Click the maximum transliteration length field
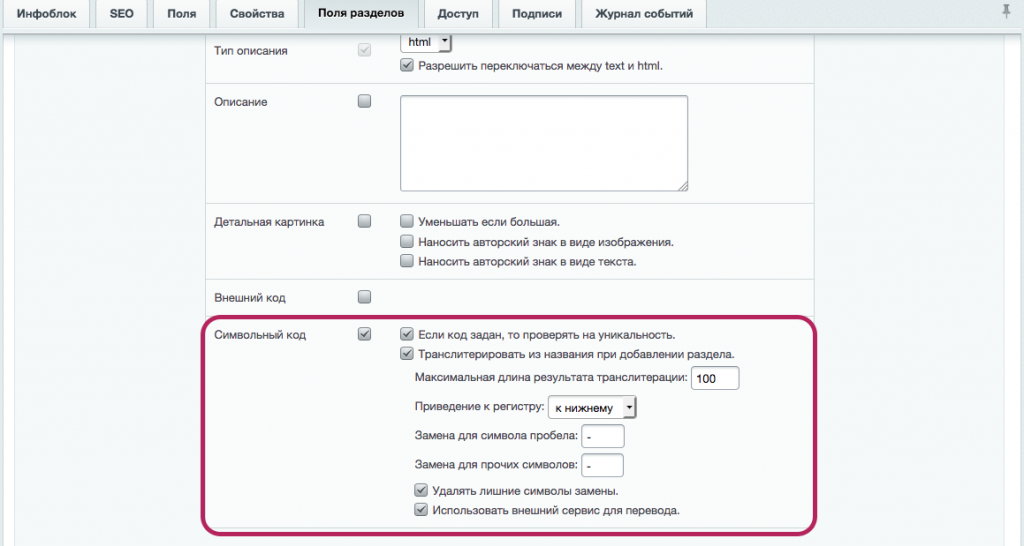 coord(714,377)
